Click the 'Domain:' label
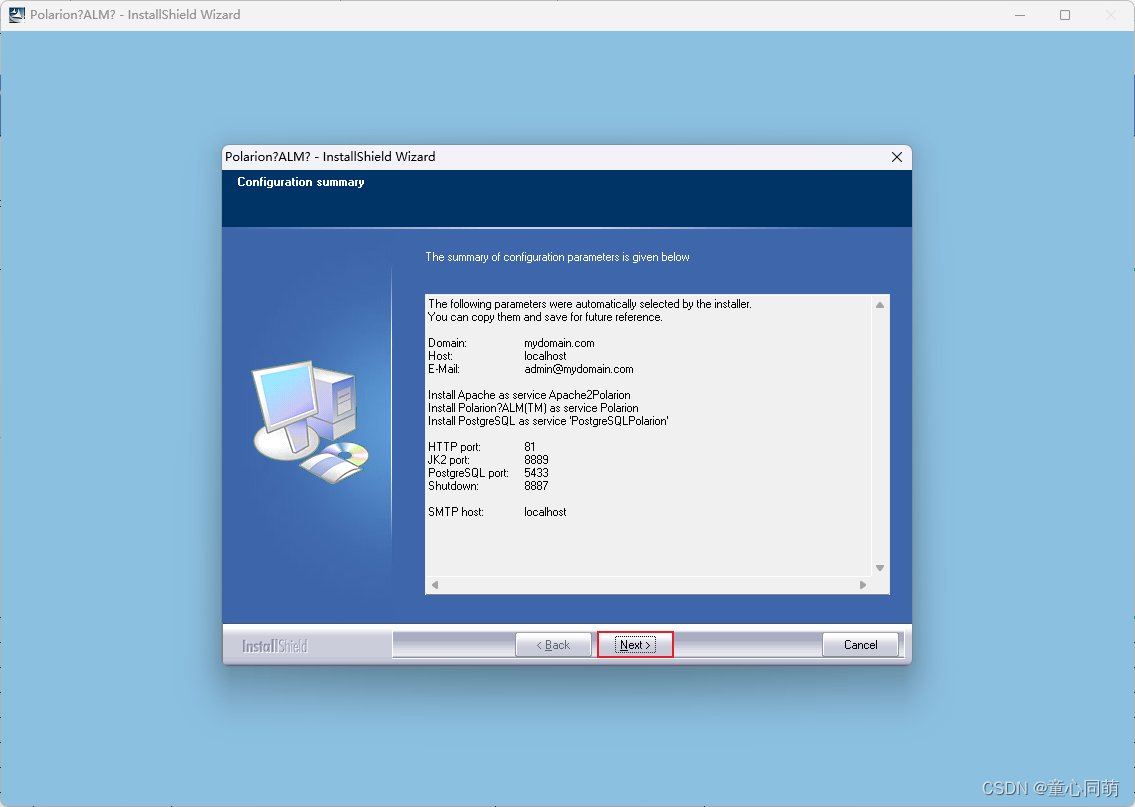This screenshot has height=807, width=1135. tap(447, 343)
